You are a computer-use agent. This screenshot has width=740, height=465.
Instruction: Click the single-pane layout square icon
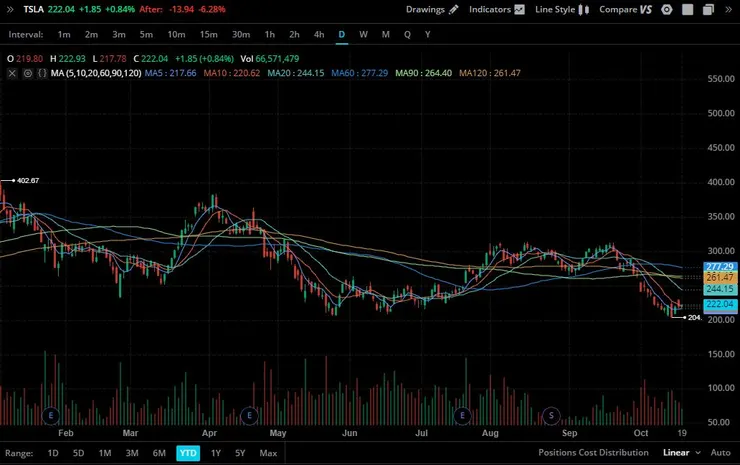[x=688, y=9]
